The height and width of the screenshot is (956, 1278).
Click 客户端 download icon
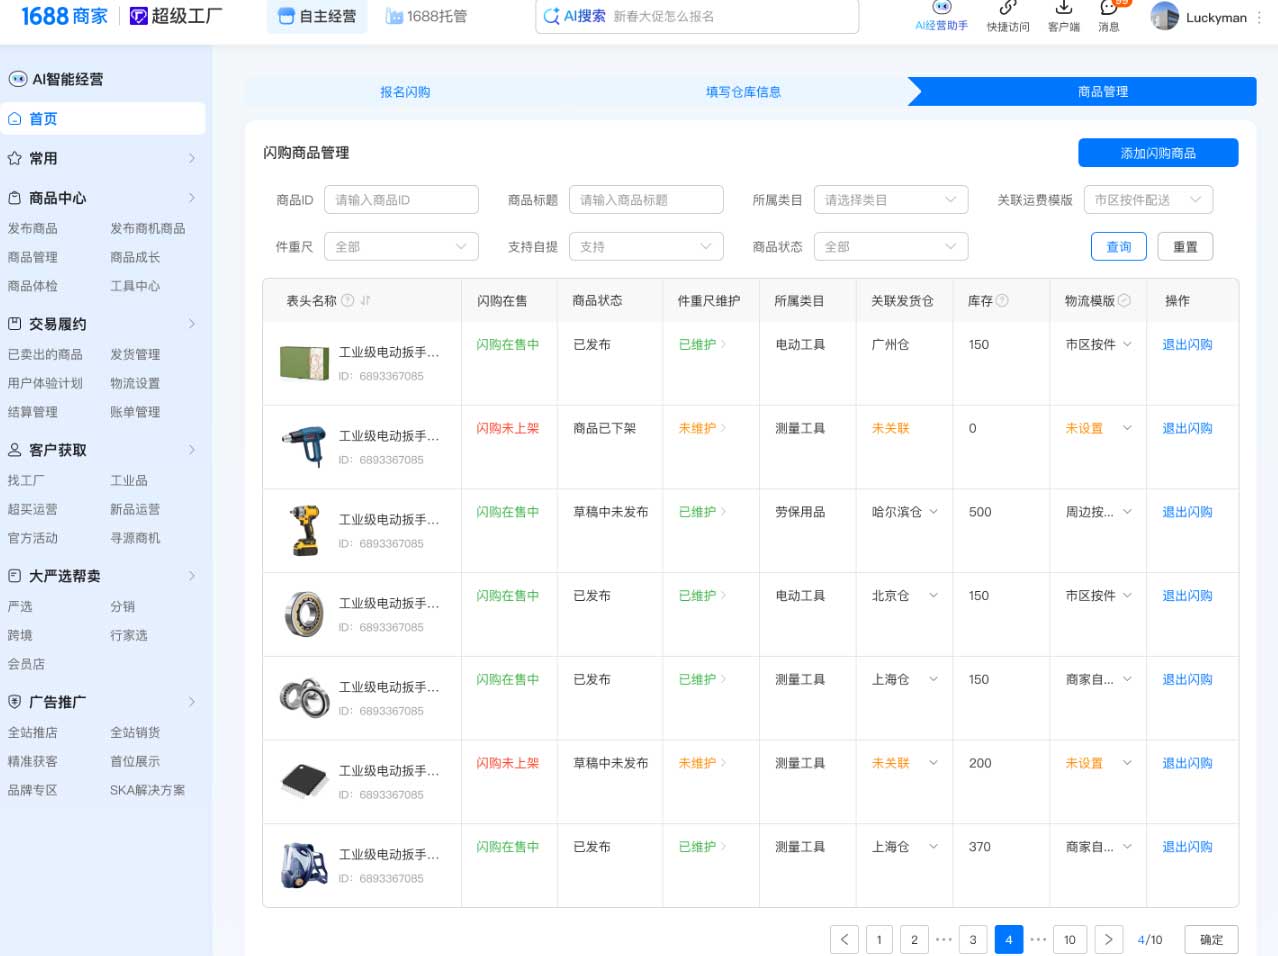[x=1064, y=8]
